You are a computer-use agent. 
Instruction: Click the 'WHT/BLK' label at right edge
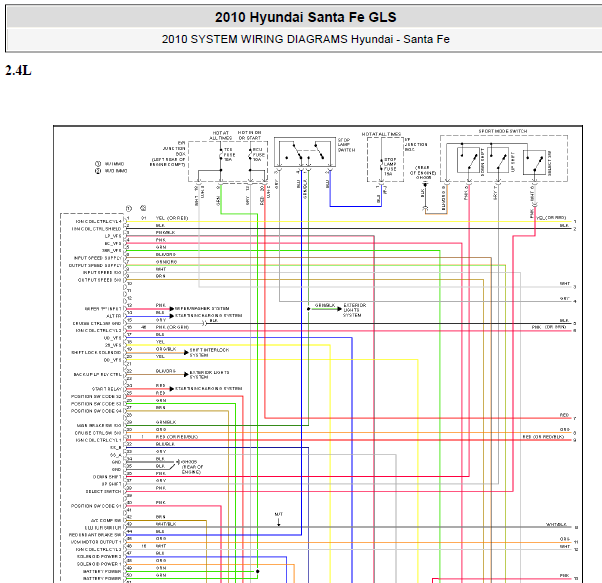pos(556,525)
